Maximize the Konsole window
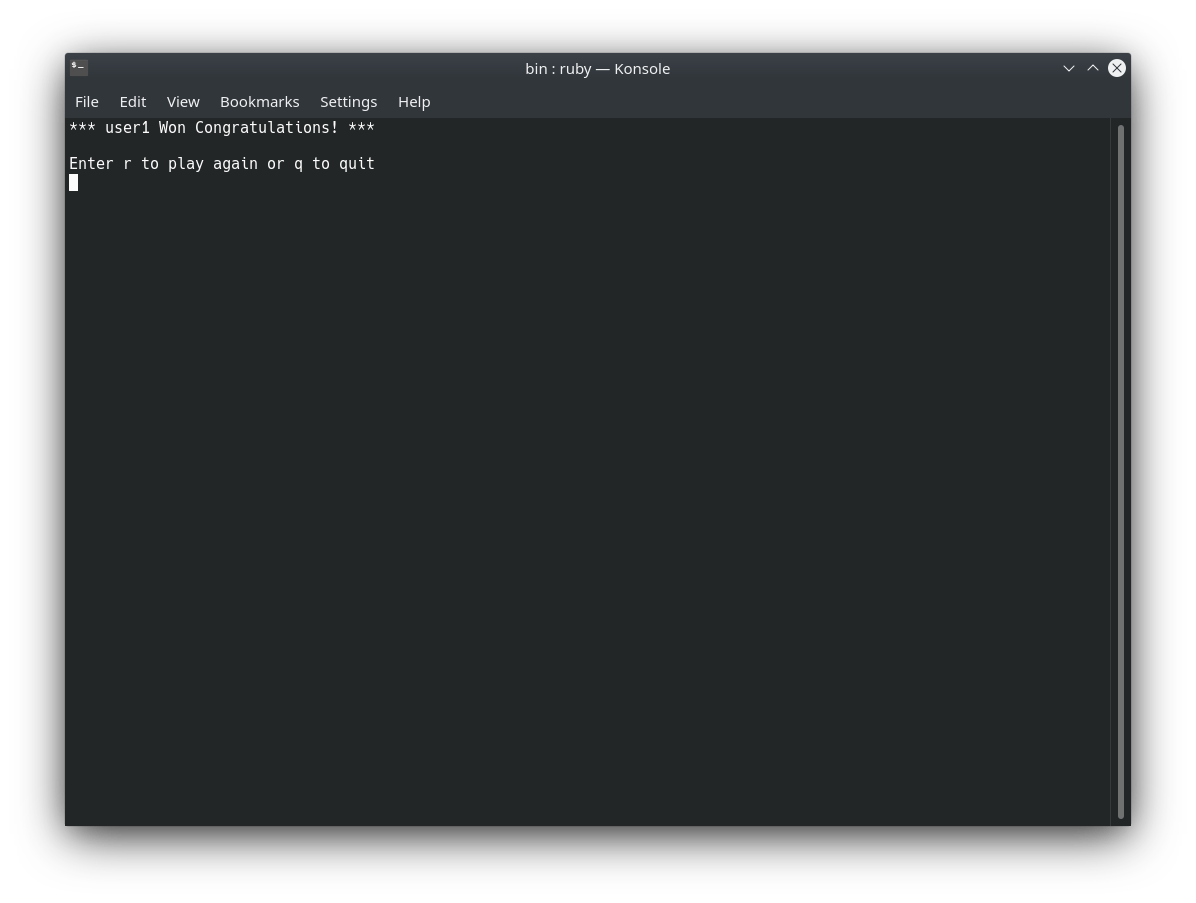Viewport: 1196px width, 903px height. point(1093,69)
